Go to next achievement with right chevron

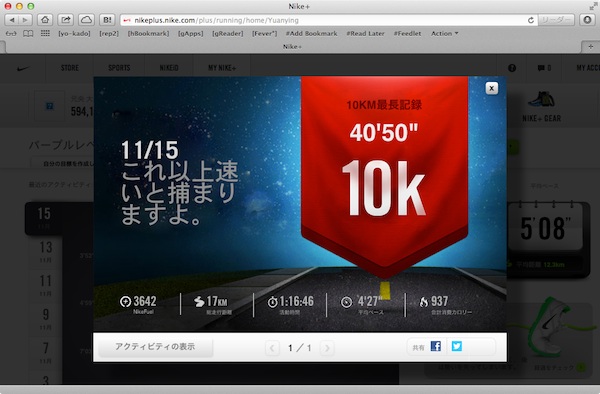click(327, 348)
